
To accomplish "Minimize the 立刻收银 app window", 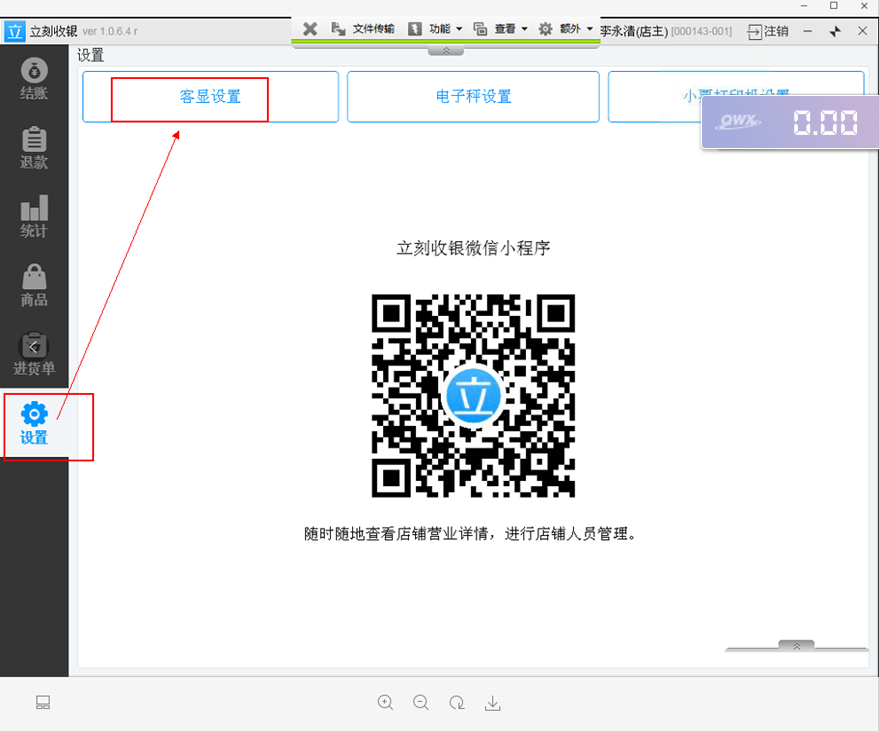I will [808, 31].
